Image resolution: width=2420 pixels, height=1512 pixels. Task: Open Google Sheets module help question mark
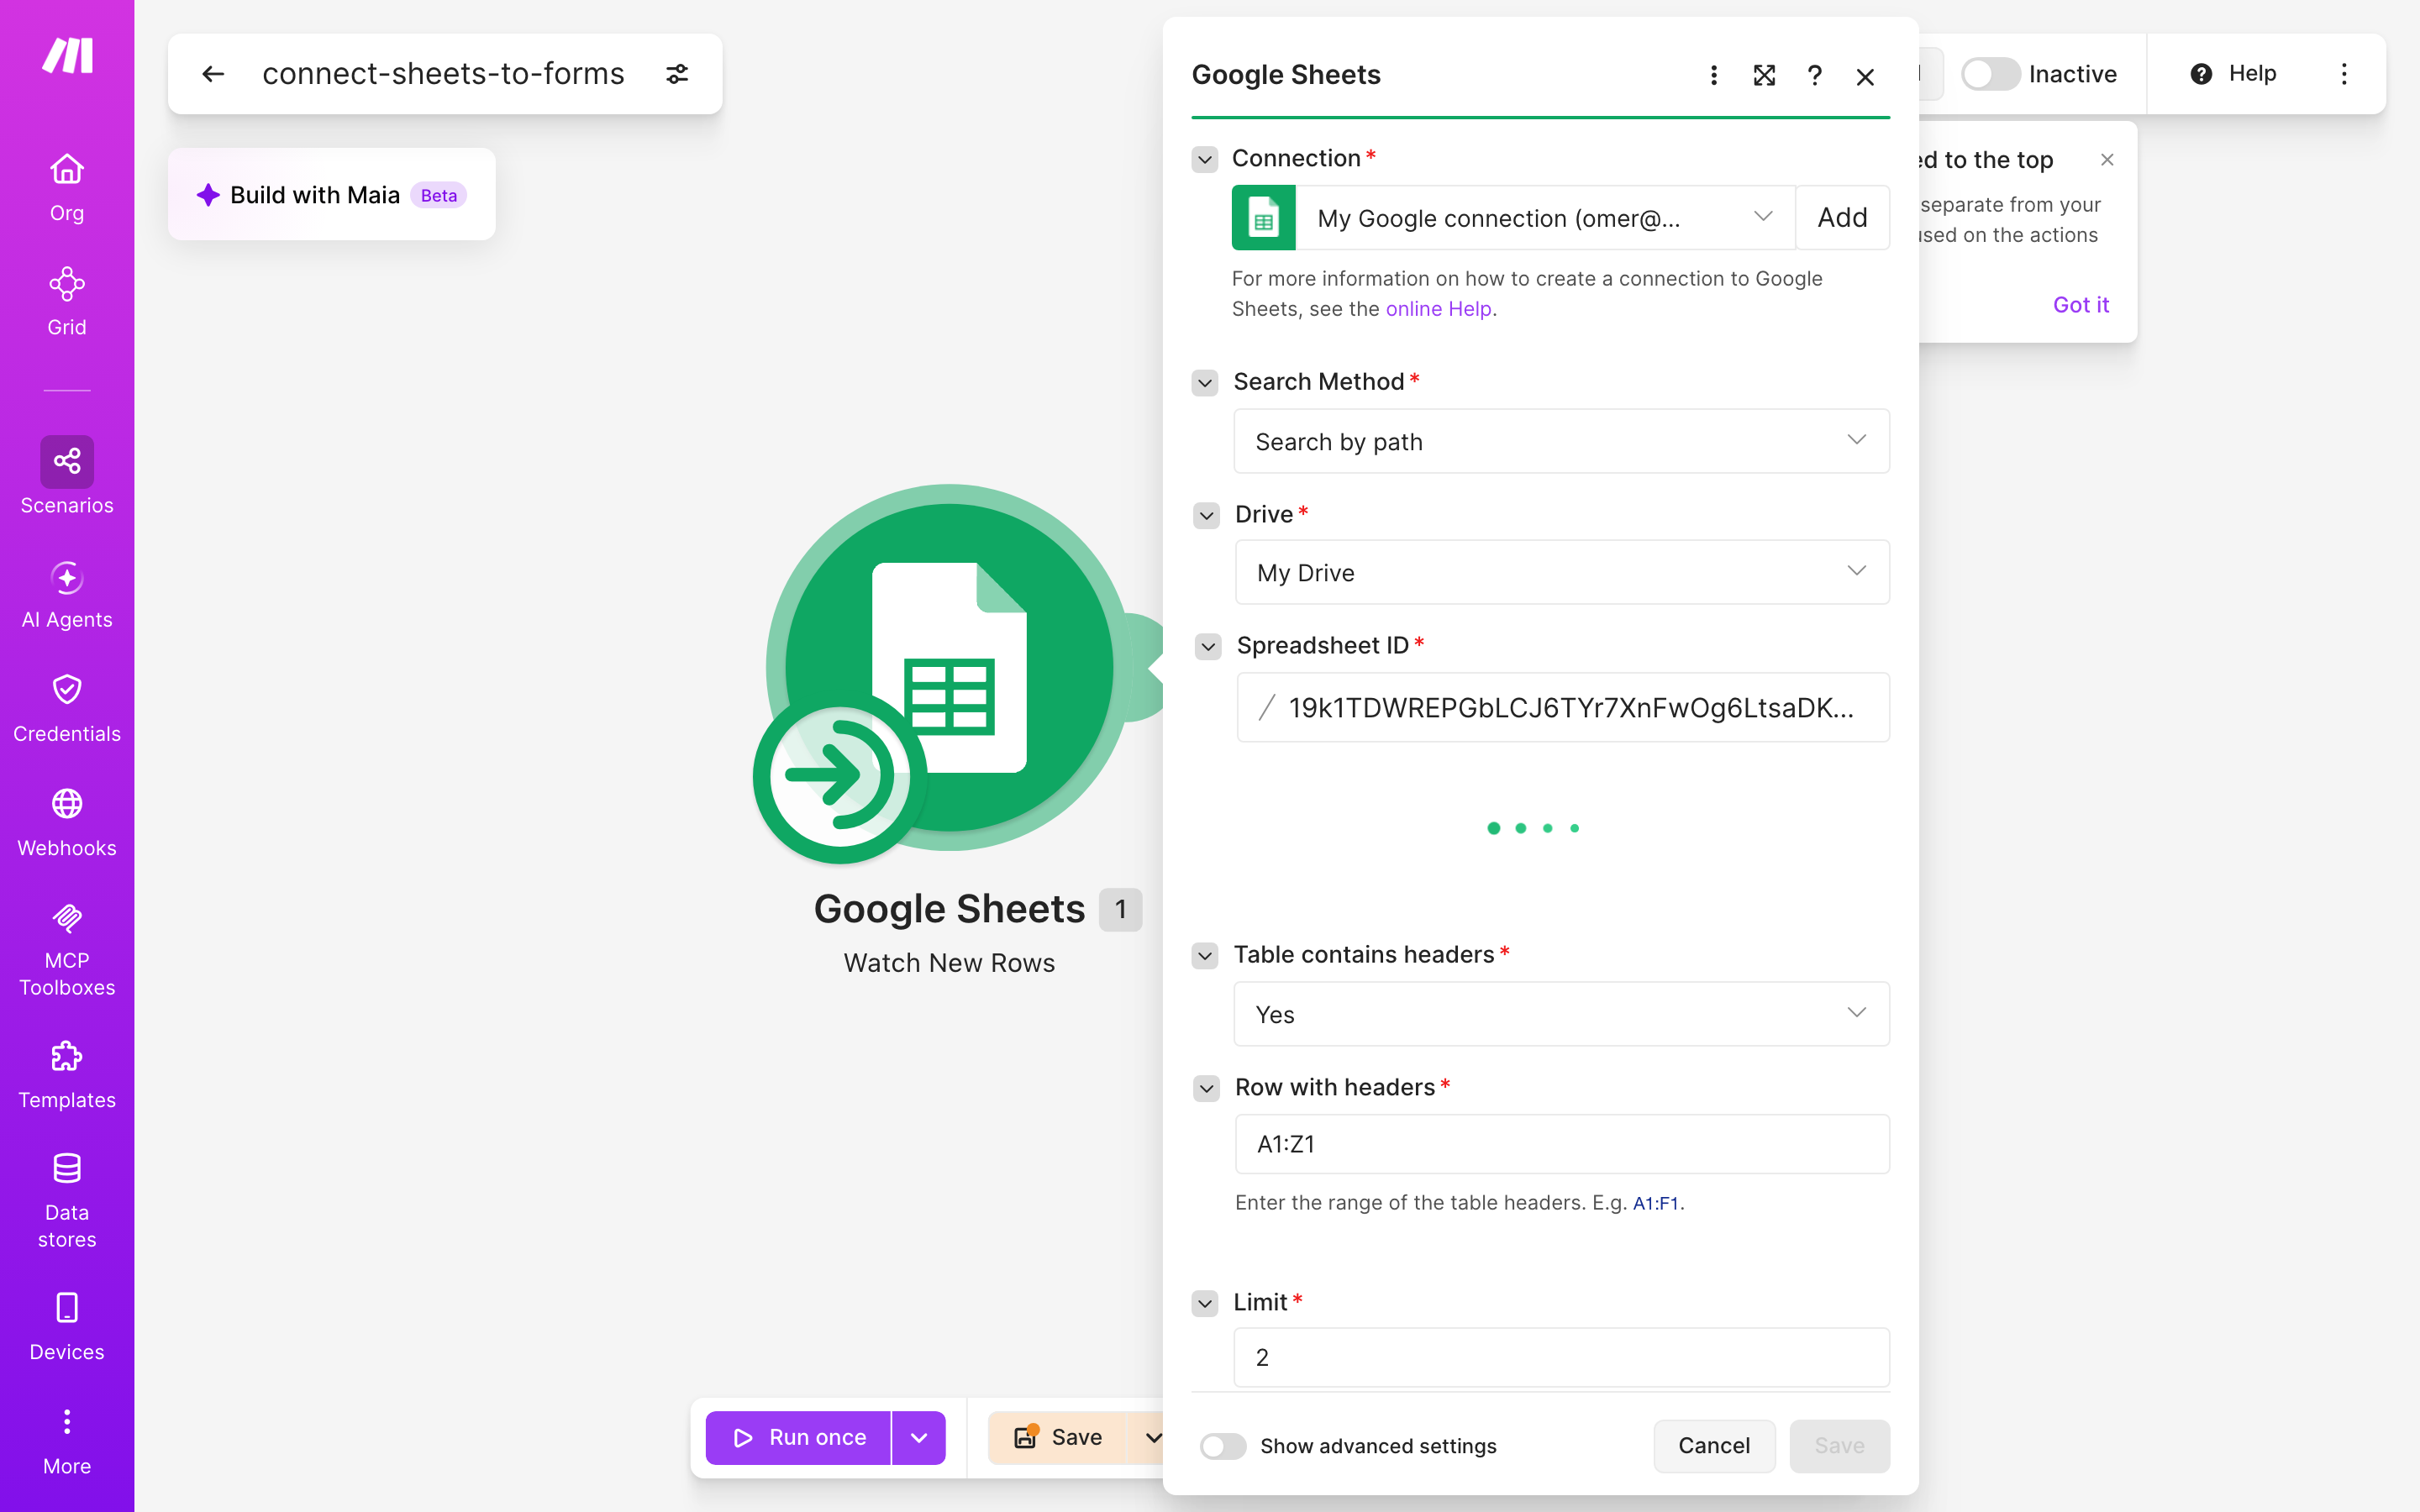tap(1815, 76)
